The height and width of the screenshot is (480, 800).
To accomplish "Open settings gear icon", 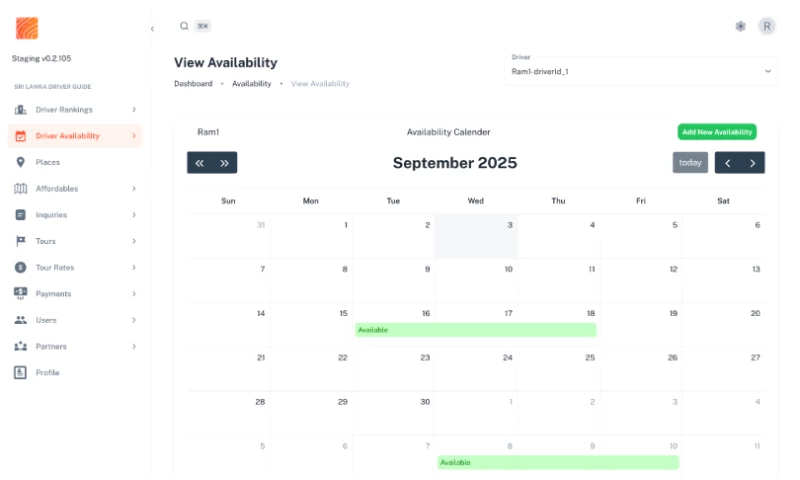I will [740, 26].
